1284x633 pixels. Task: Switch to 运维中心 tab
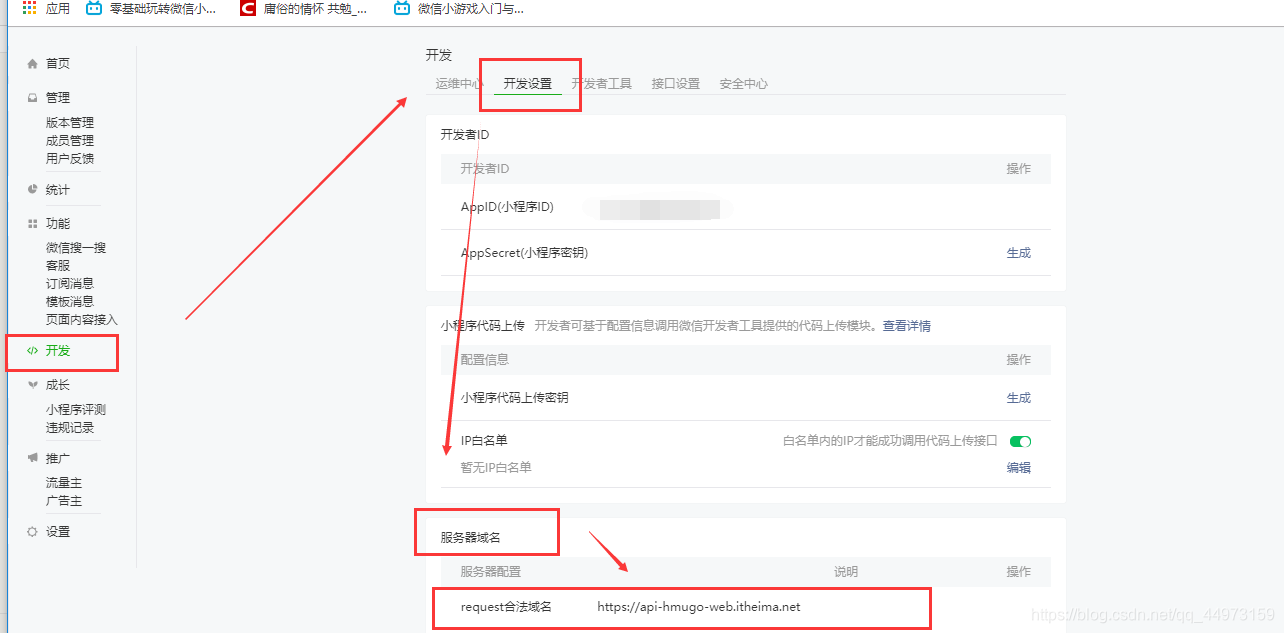click(x=460, y=84)
